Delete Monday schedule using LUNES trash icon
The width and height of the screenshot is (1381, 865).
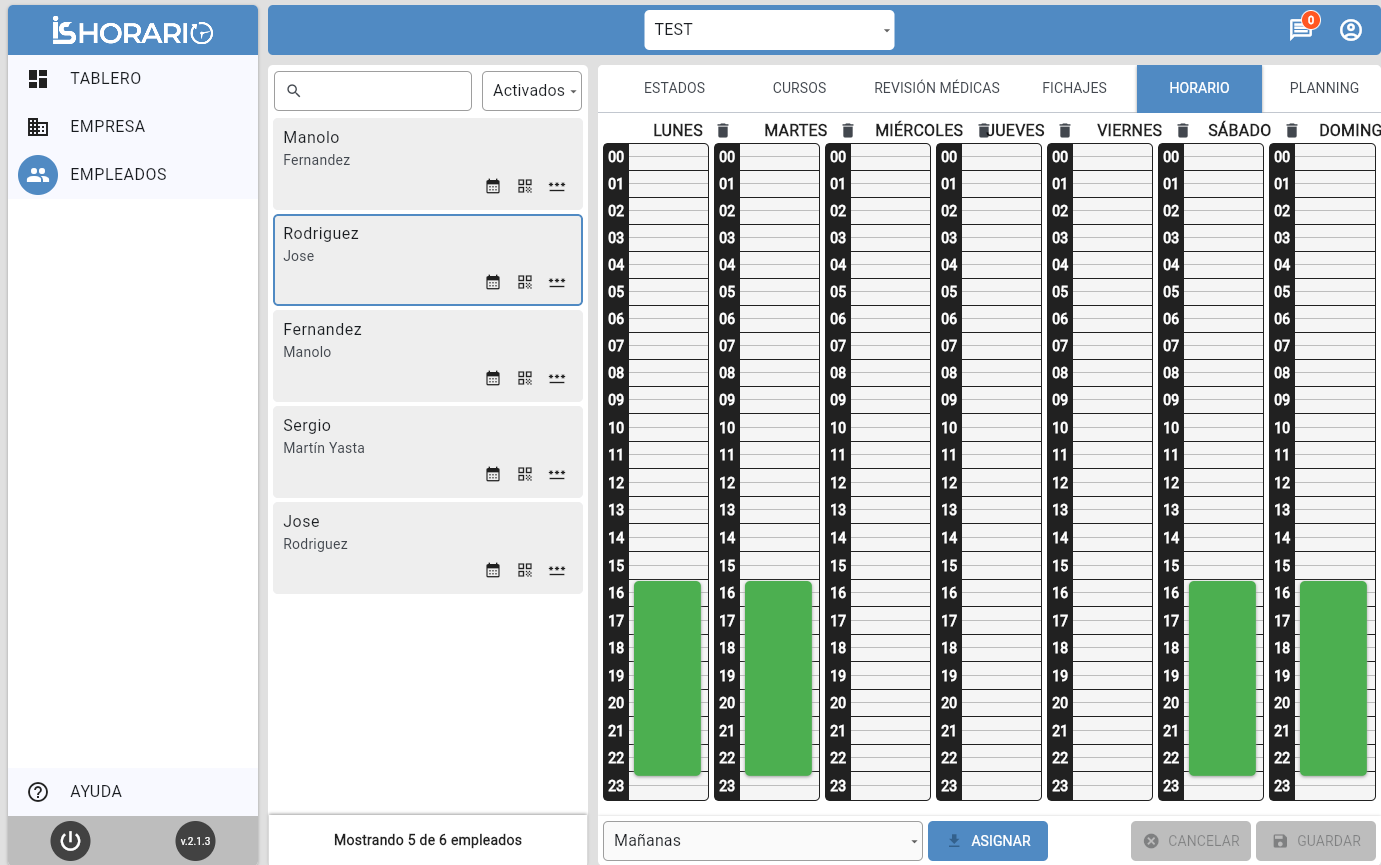pos(723,131)
